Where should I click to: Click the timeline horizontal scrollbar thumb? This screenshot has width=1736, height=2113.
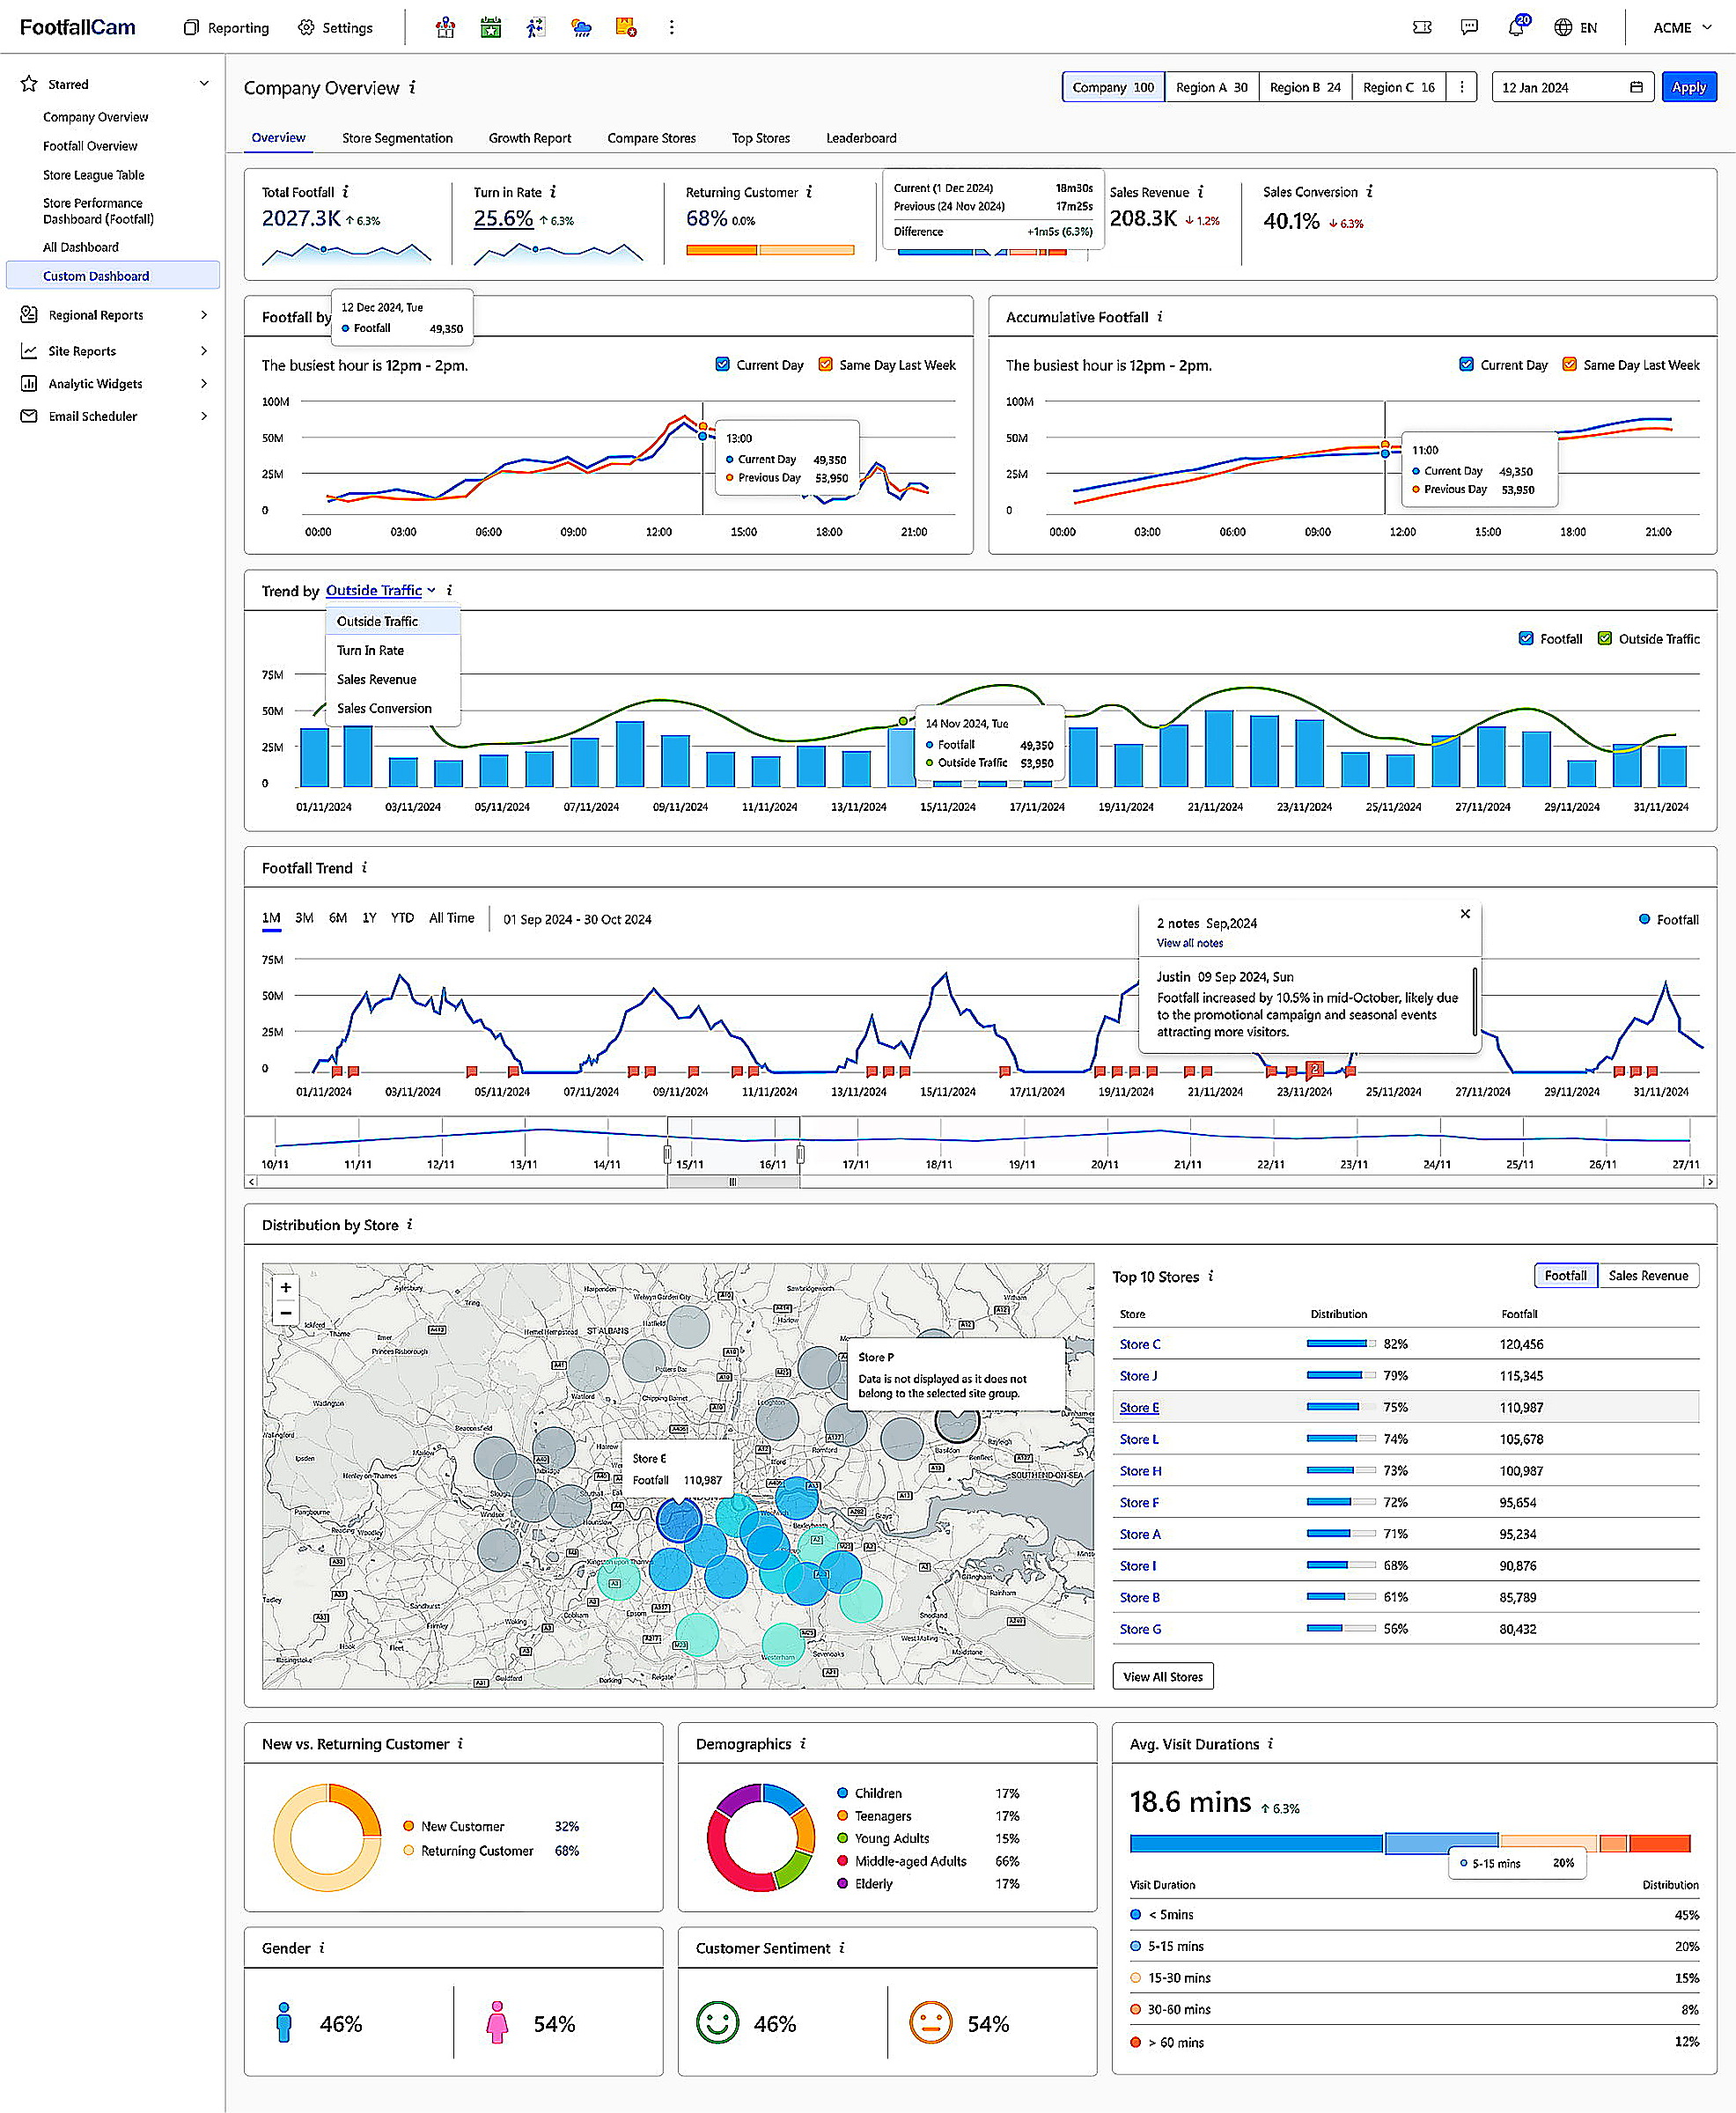coord(733,1182)
